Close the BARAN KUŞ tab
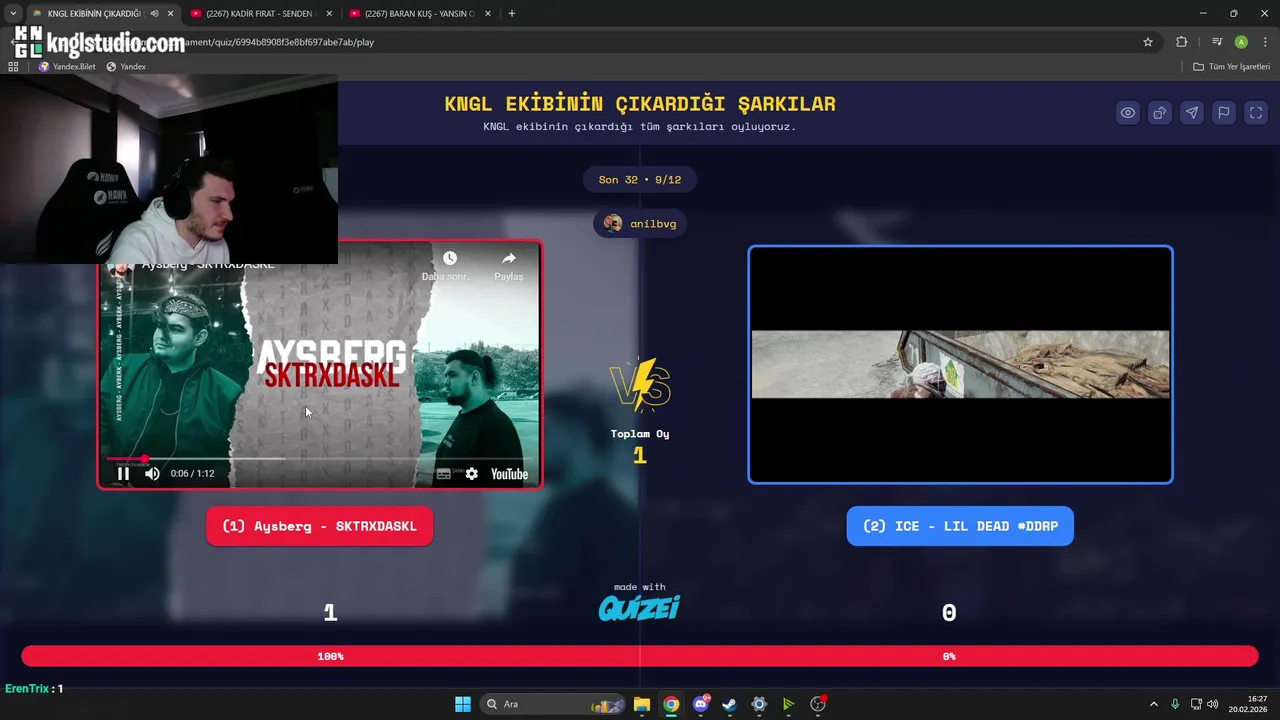The width and height of the screenshot is (1280, 720). 489,13
